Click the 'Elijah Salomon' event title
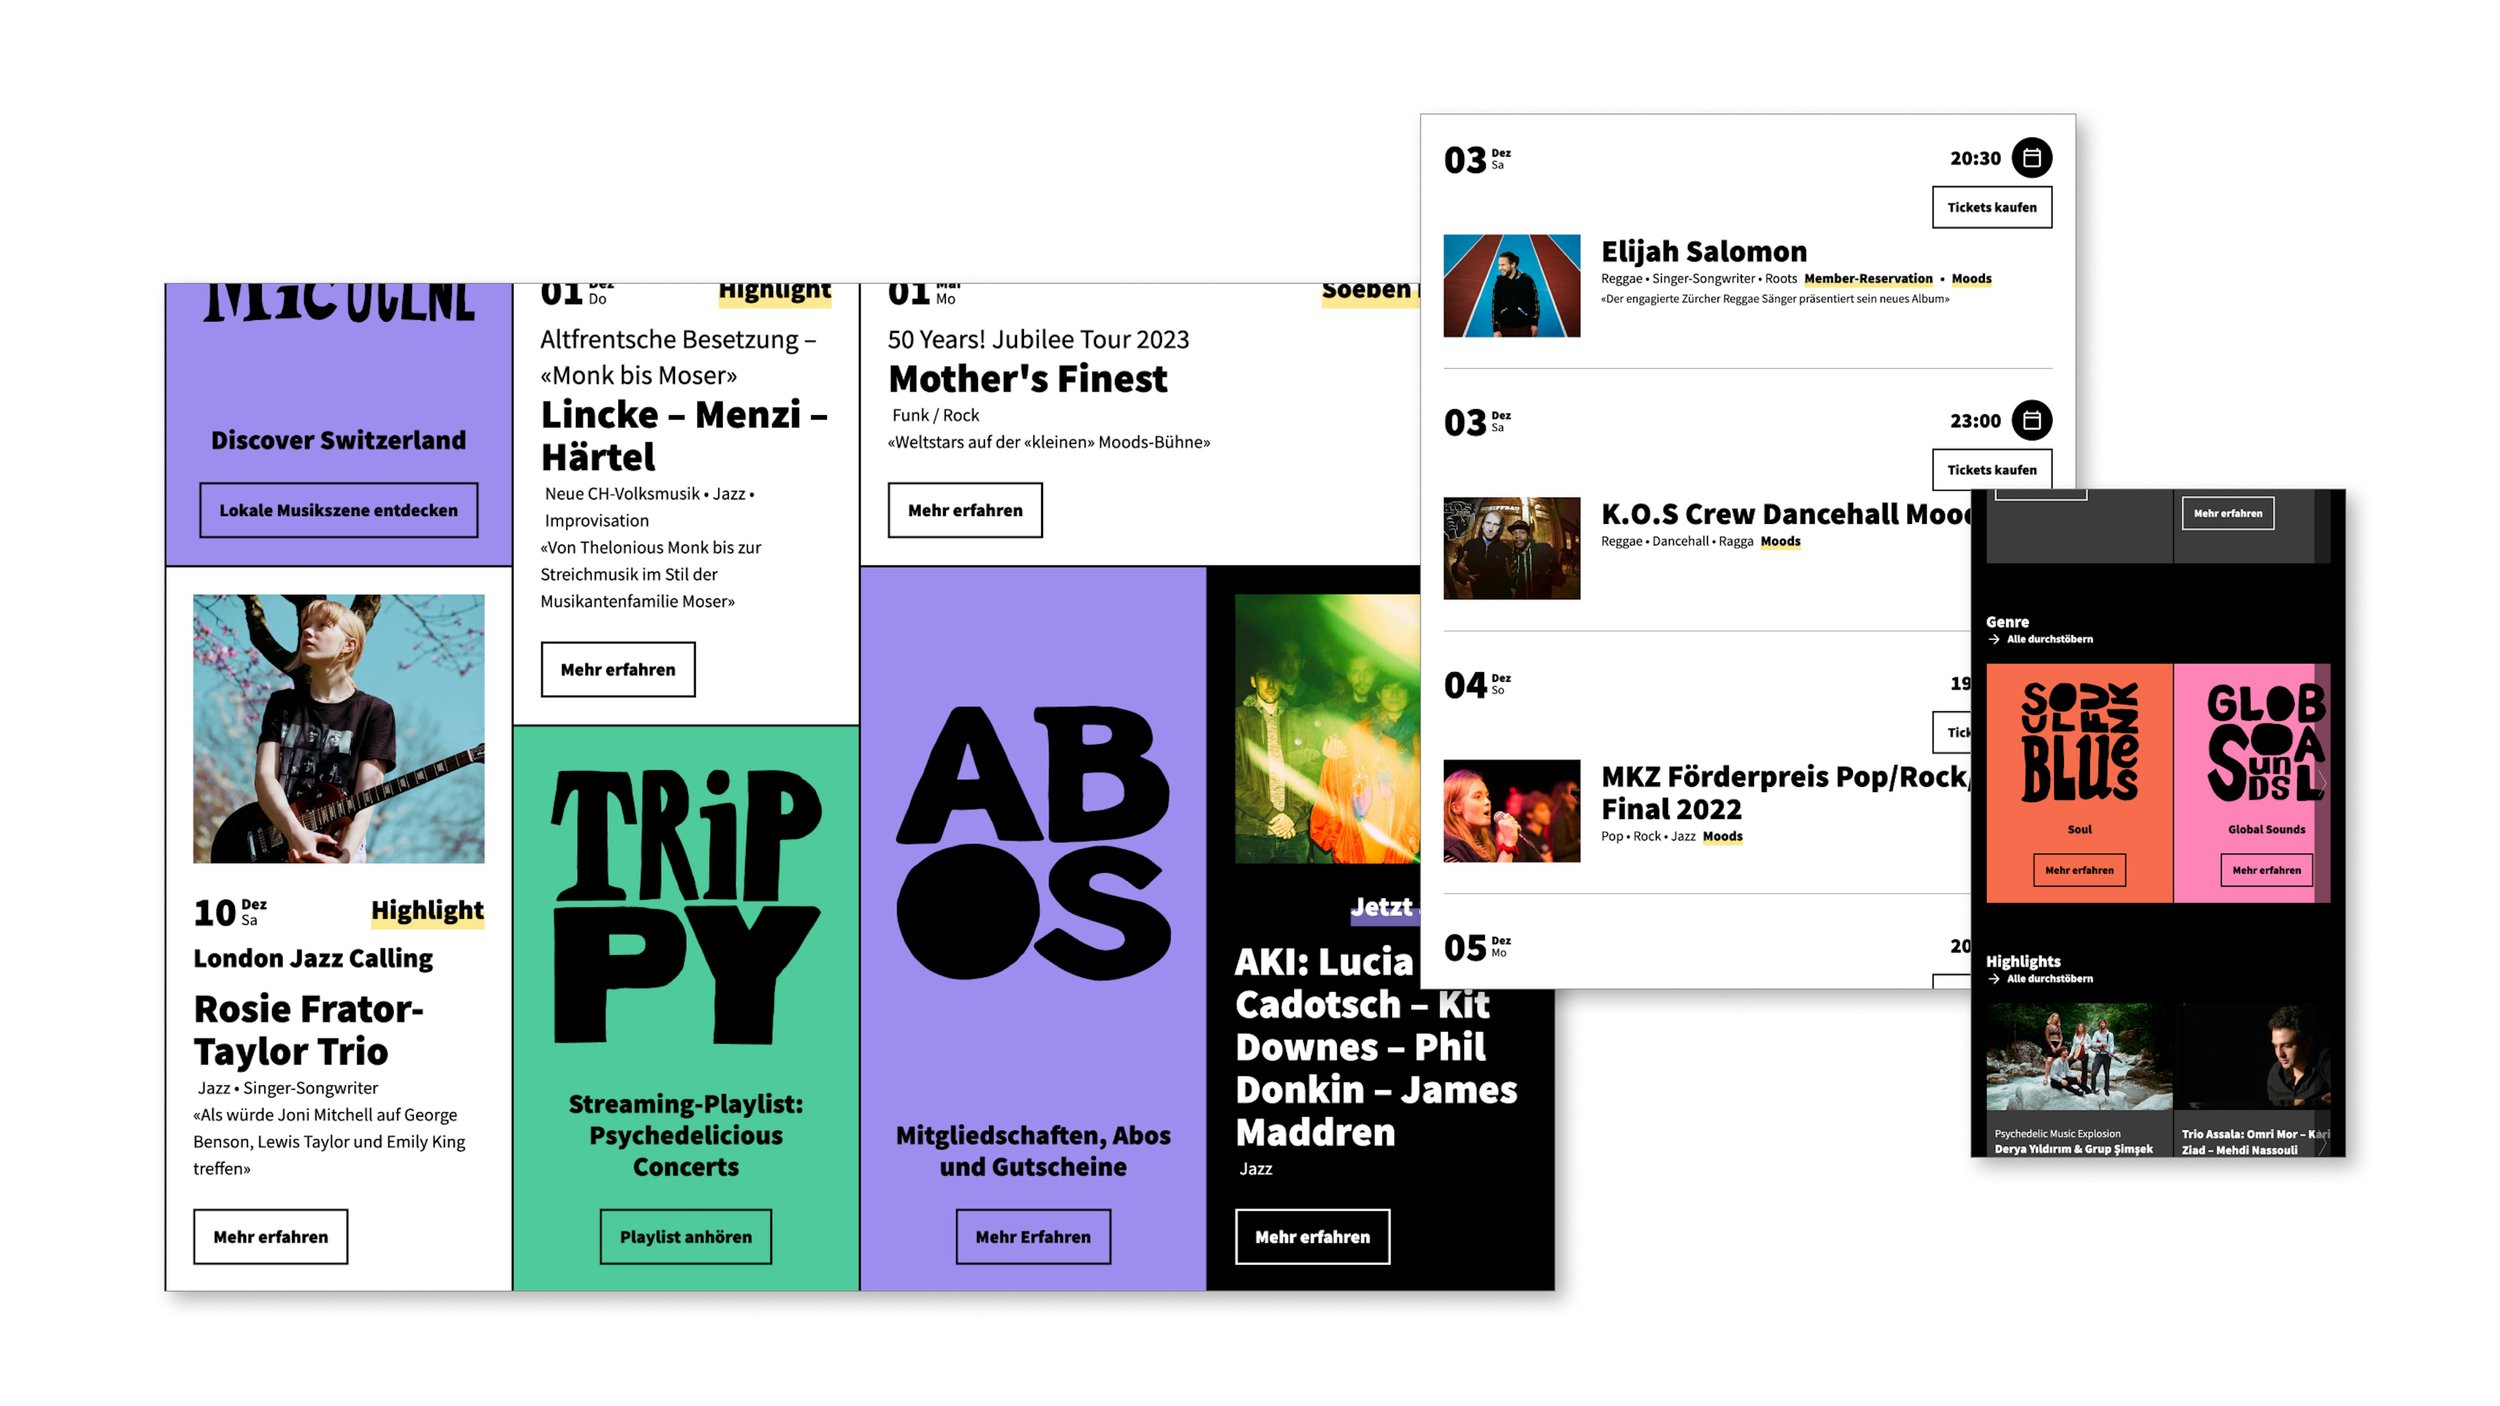This screenshot has height=1406, width=2500. pyautogui.click(x=1703, y=251)
